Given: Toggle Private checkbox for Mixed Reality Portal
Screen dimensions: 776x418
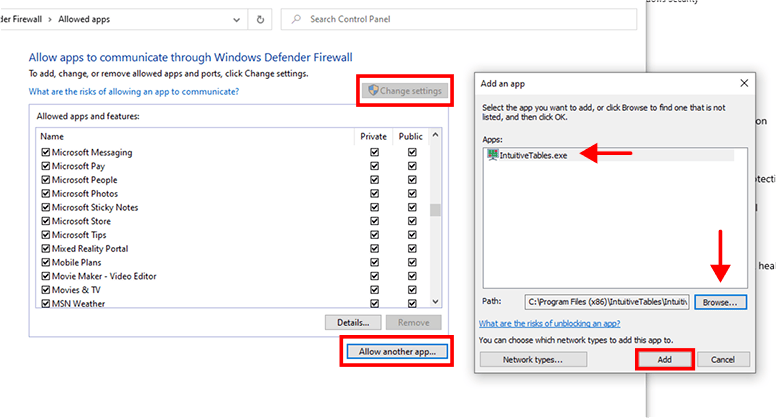Looking at the screenshot, I should click(x=375, y=249).
